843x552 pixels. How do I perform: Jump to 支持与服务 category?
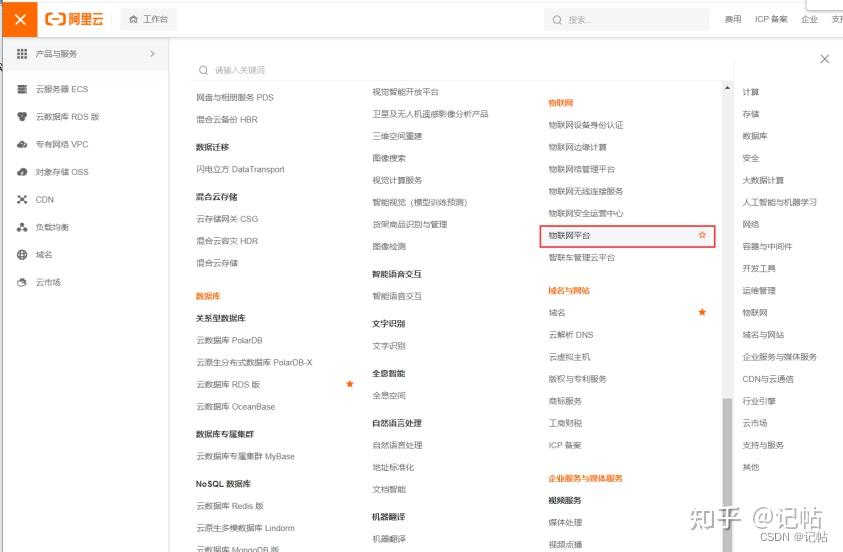click(x=763, y=445)
